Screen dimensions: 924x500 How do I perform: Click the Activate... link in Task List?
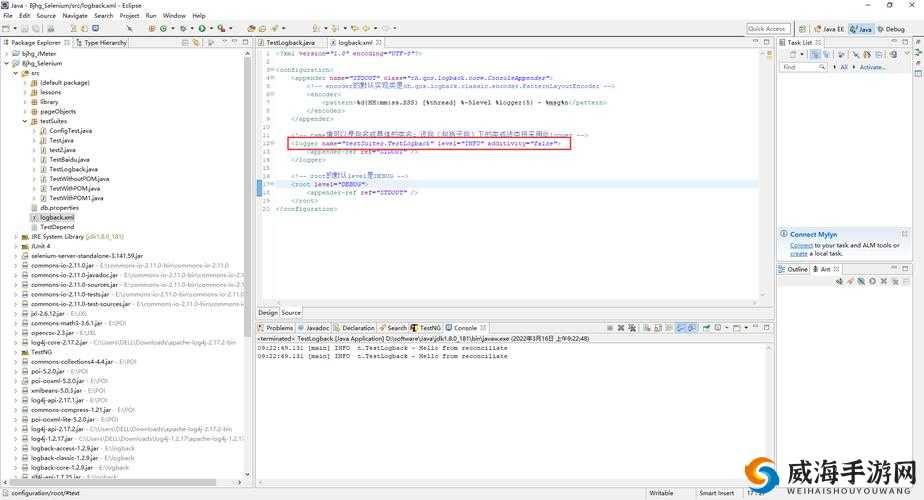click(872, 67)
